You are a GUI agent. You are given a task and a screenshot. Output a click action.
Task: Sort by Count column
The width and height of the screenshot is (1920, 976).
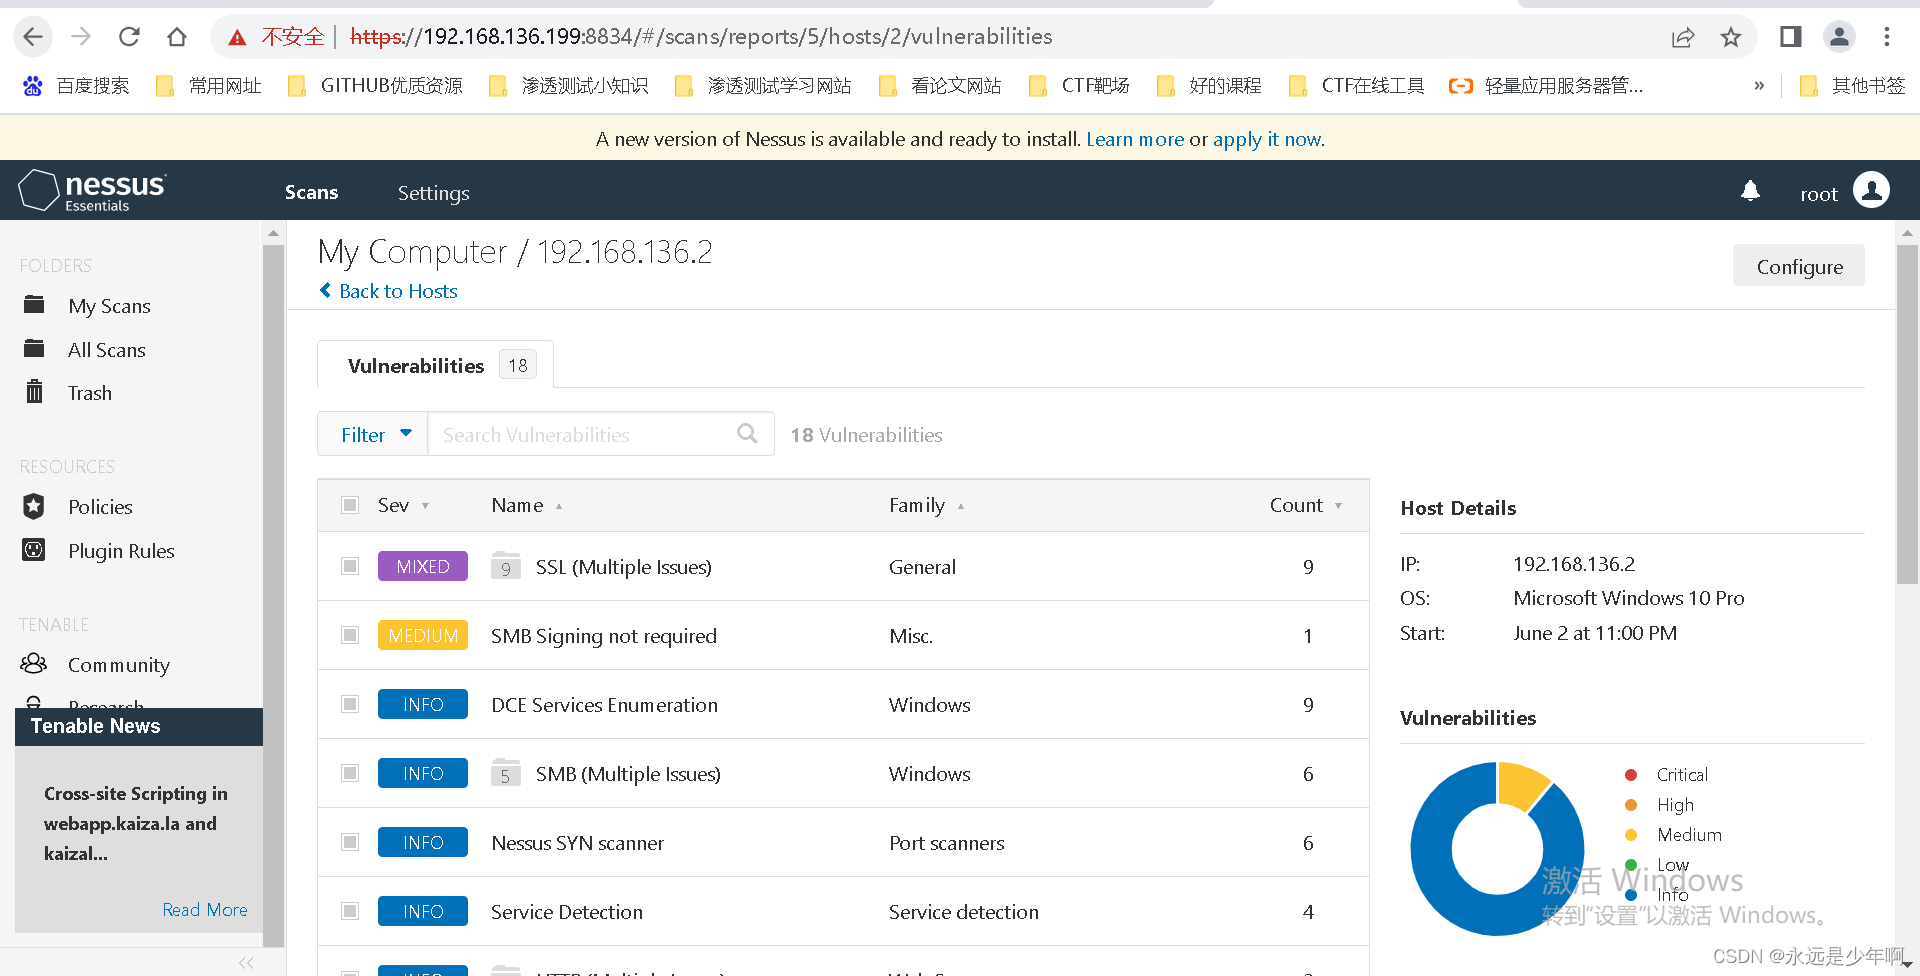coord(1305,505)
